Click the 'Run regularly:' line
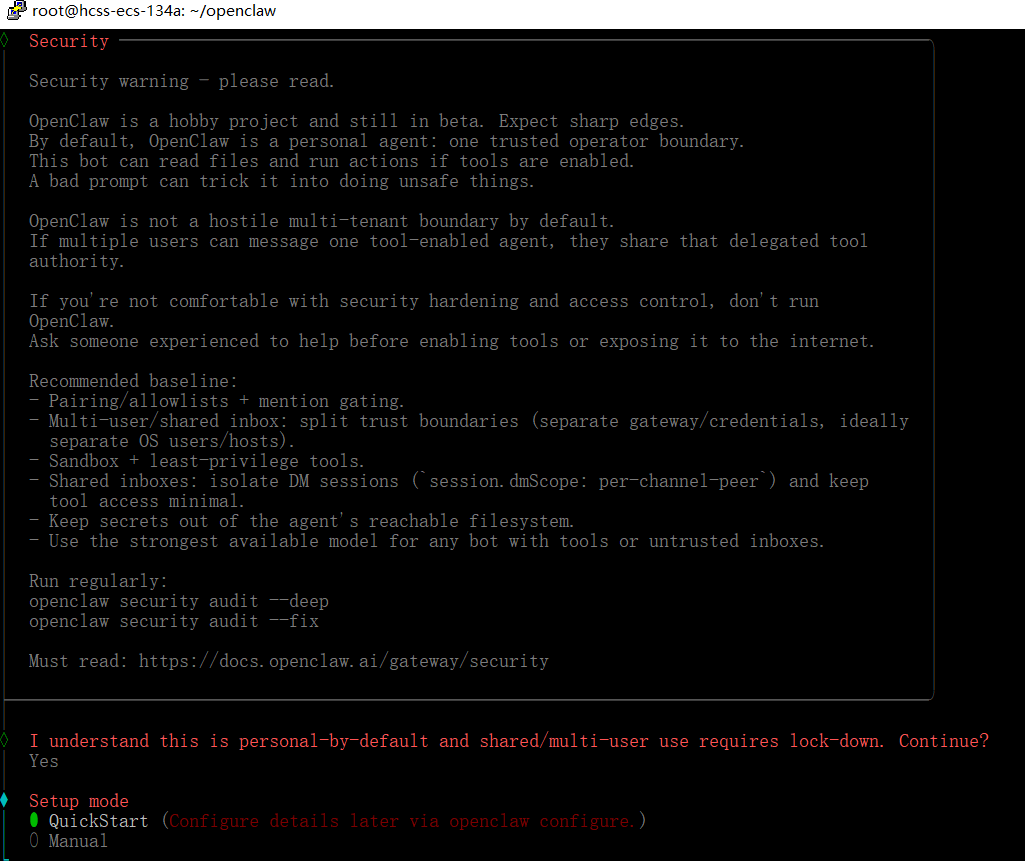Screen dimensions: 1025x861 (x=98, y=581)
